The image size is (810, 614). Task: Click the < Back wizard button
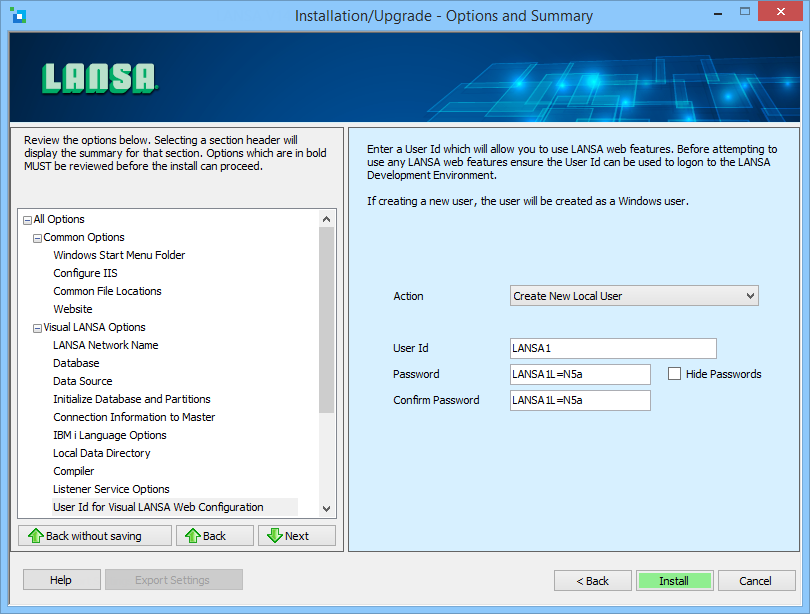(x=593, y=581)
